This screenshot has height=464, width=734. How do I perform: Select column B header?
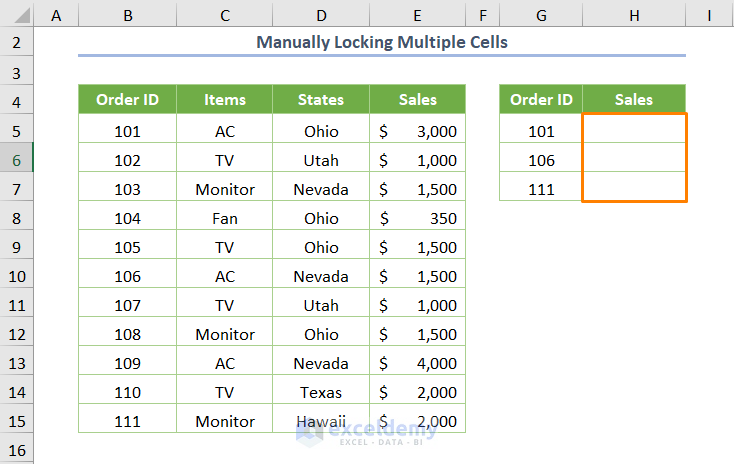click(x=127, y=14)
